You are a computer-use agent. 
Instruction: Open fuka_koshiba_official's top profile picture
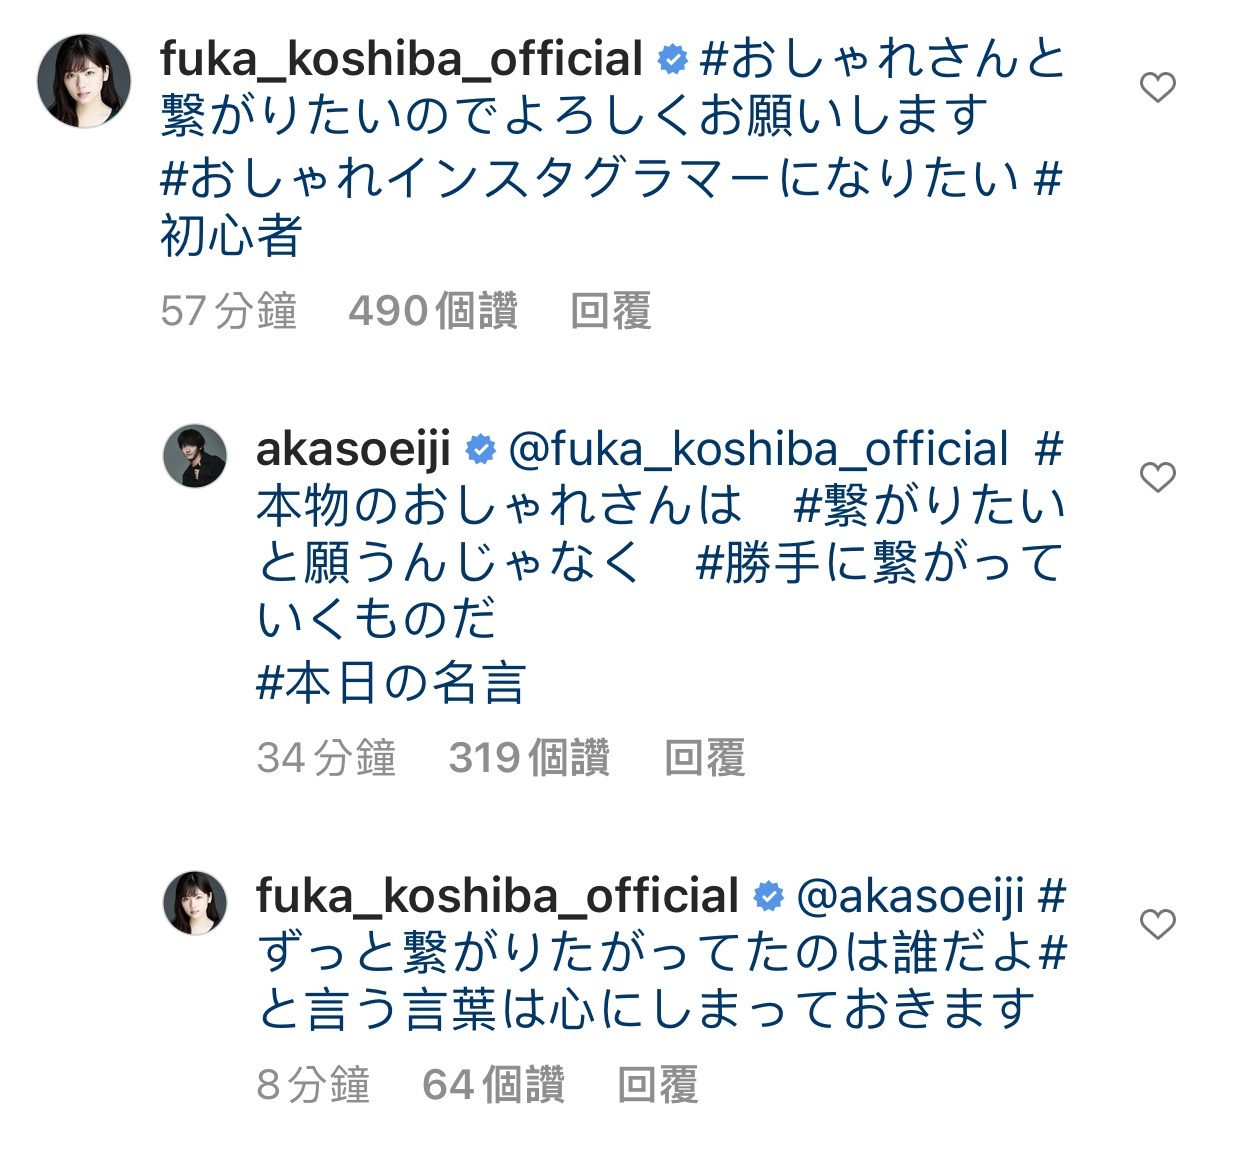[x=84, y=81]
